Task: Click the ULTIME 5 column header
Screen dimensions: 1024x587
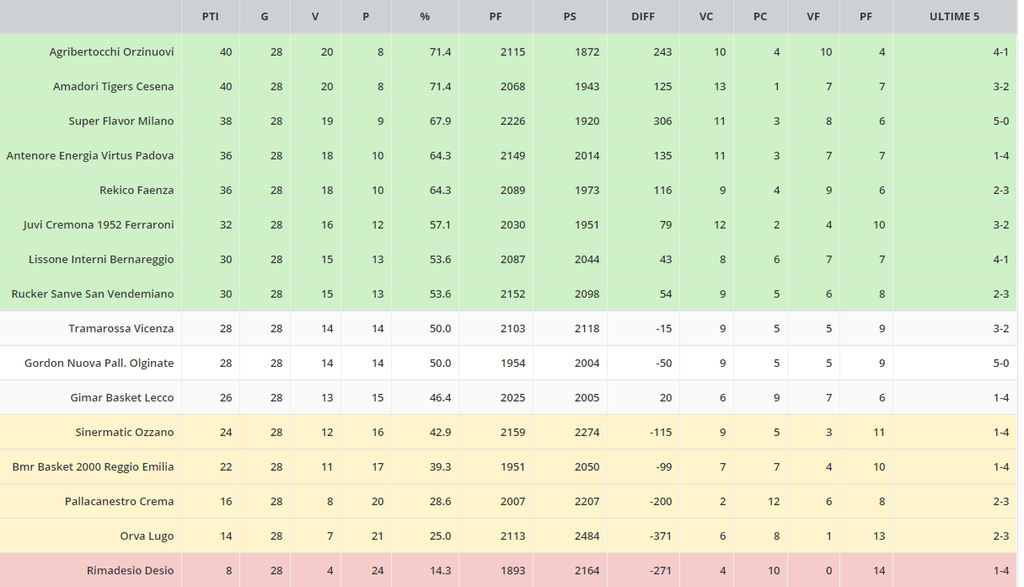Action: (953, 16)
